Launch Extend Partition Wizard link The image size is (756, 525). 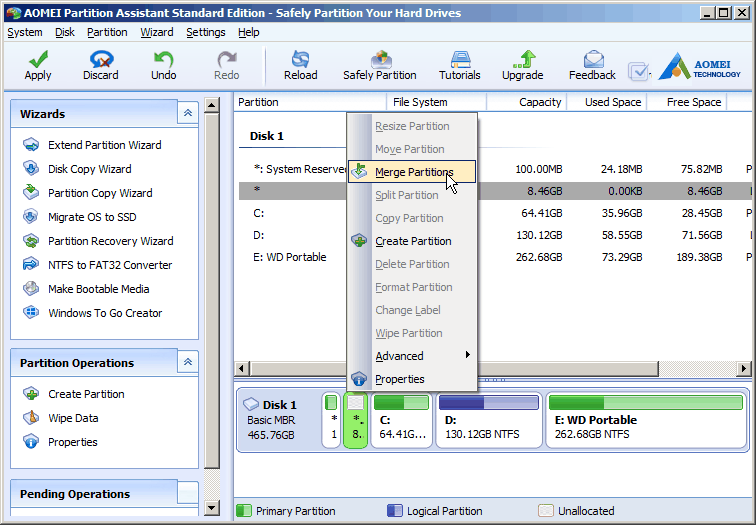click(105, 145)
